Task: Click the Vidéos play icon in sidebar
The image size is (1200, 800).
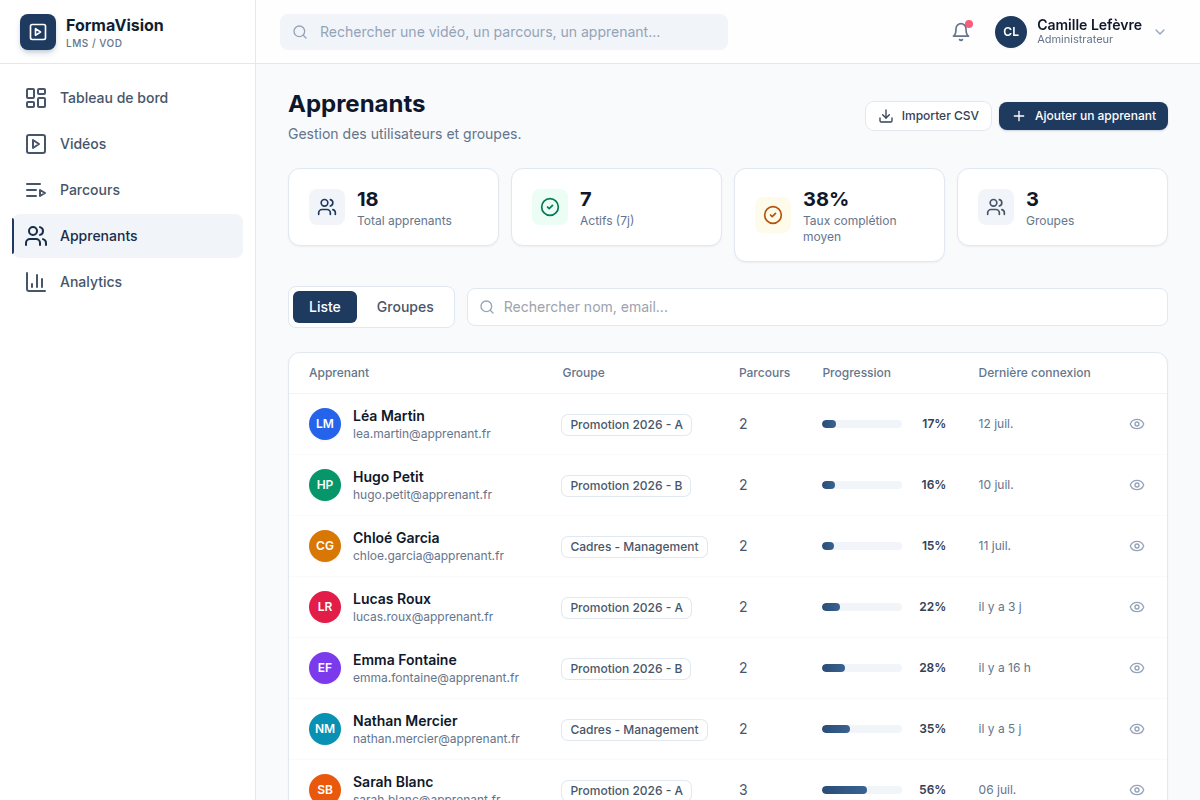Action: coord(36,144)
